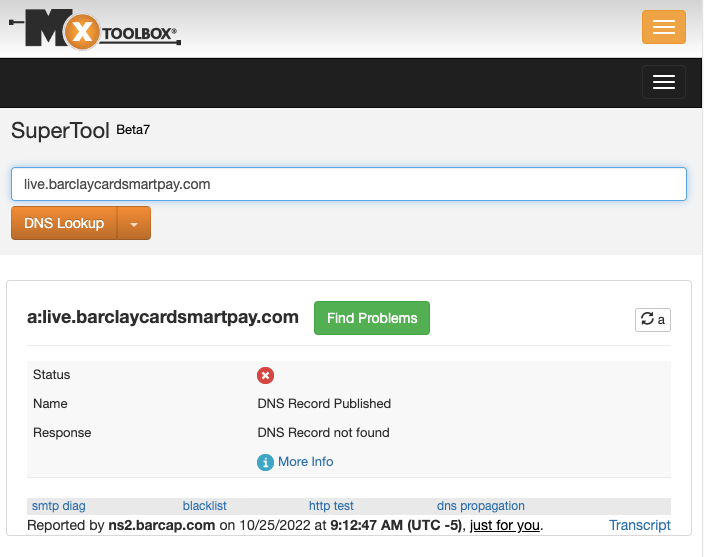Click the Find Problems button
Image resolution: width=704 pixels, height=557 pixels.
(372, 318)
